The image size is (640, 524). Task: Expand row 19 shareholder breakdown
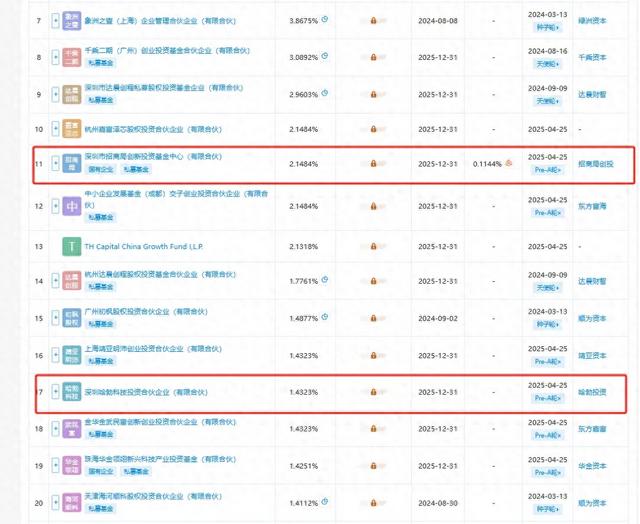click(x=56, y=466)
